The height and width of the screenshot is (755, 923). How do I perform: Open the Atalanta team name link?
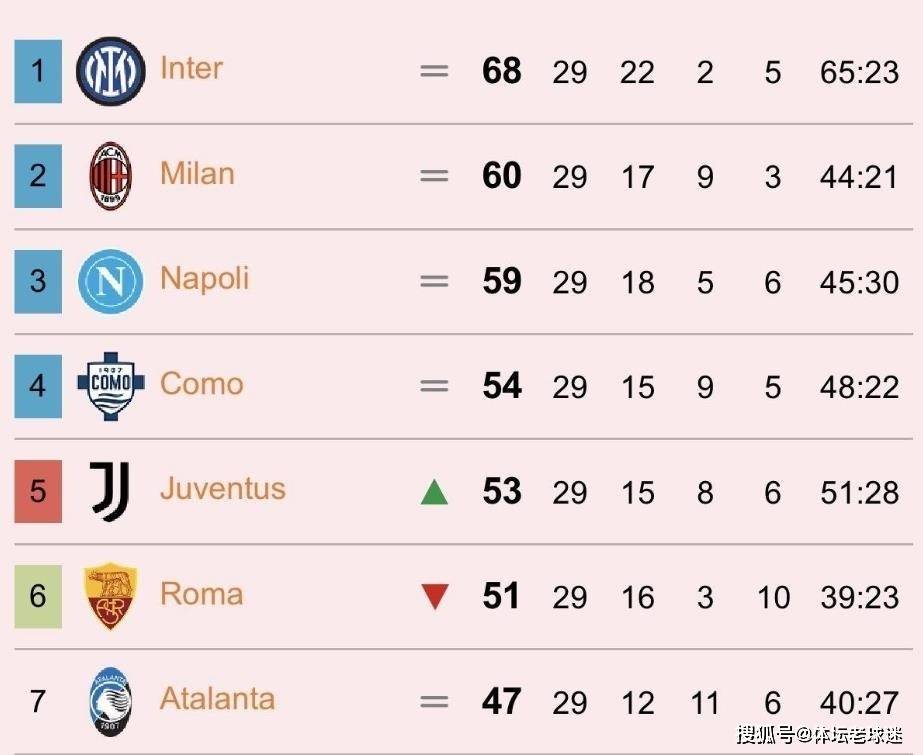click(217, 699)
